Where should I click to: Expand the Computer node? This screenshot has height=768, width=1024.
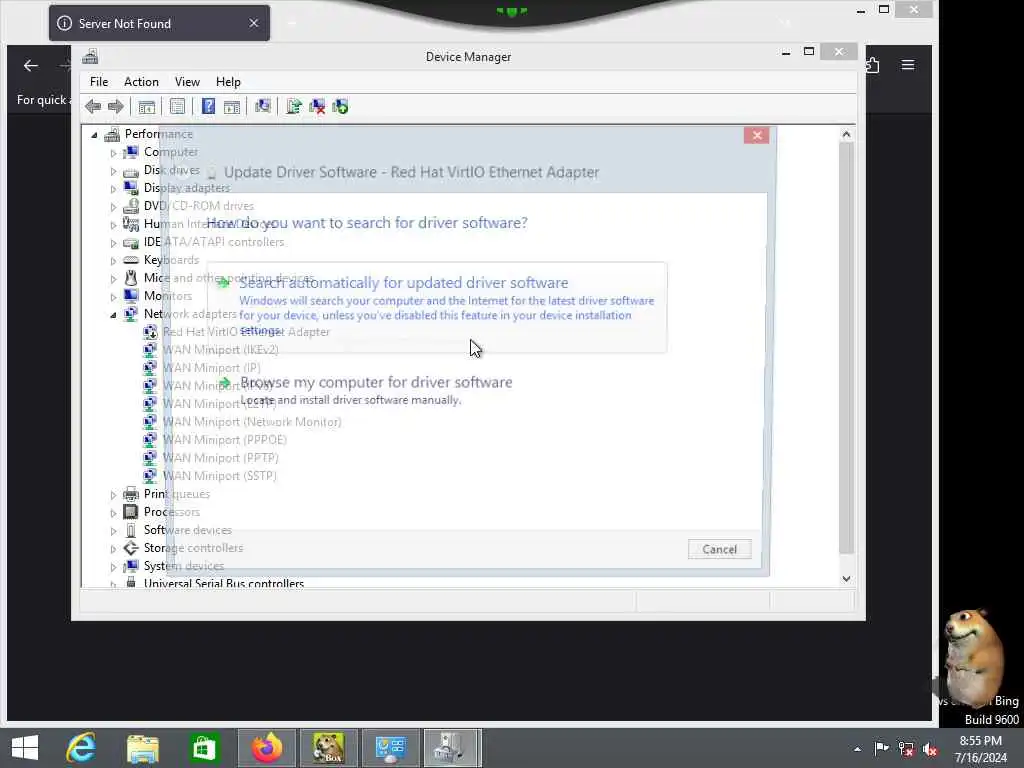point(114,153)
